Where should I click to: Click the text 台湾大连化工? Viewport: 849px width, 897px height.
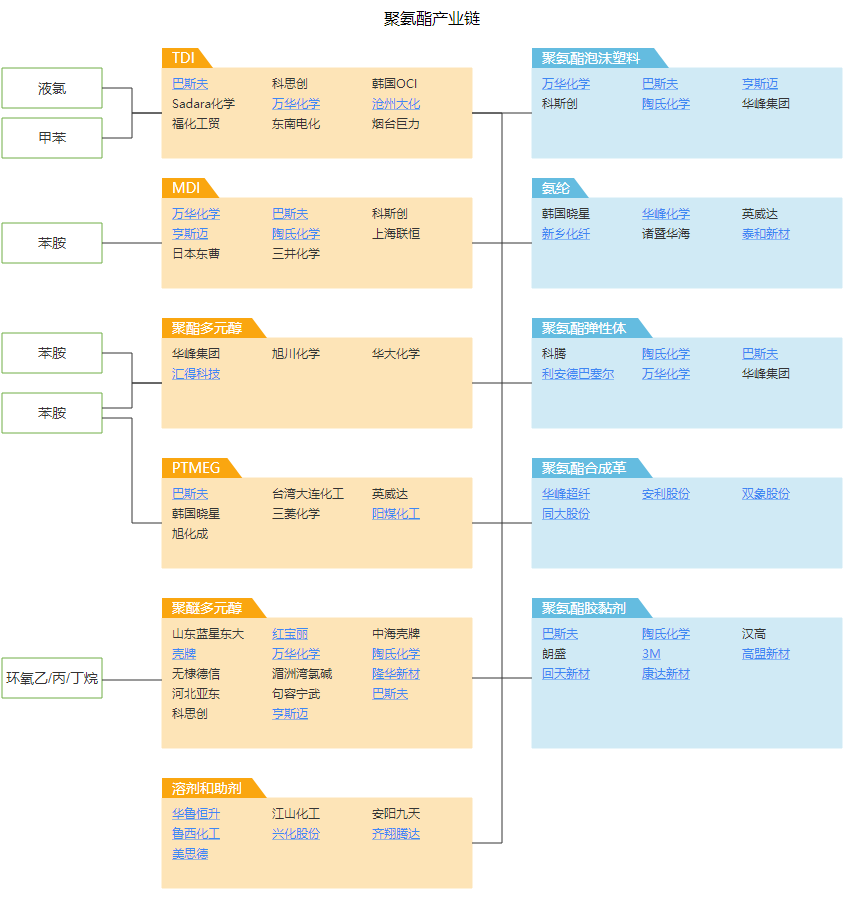click(308, 493)
